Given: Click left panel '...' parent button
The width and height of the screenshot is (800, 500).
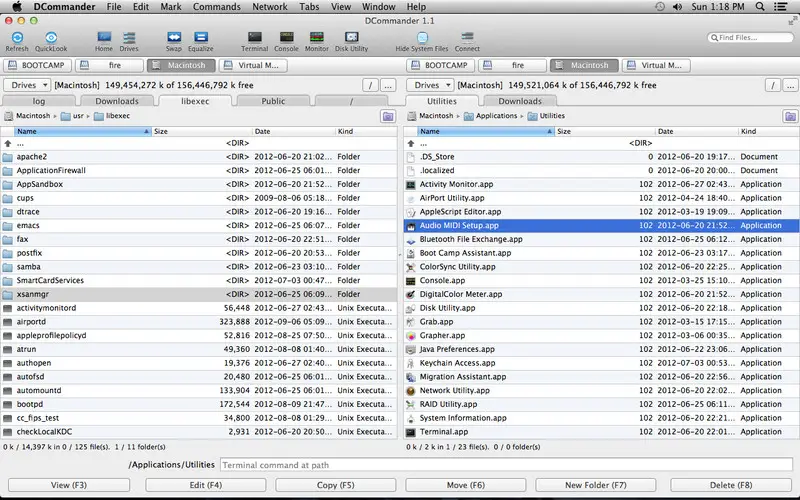Looking at the screenshot, I should pos(388,85).
